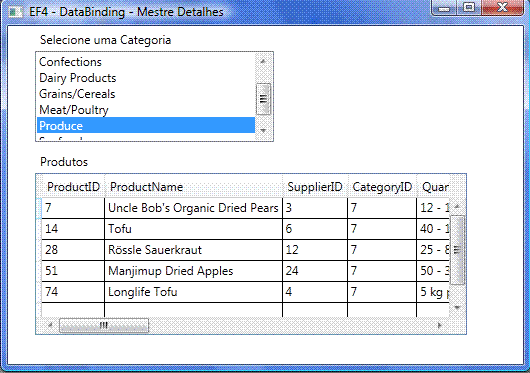Viewport: 530px width, 373px height.
Task: Select Confections in the category list
Action: (146, 62)
